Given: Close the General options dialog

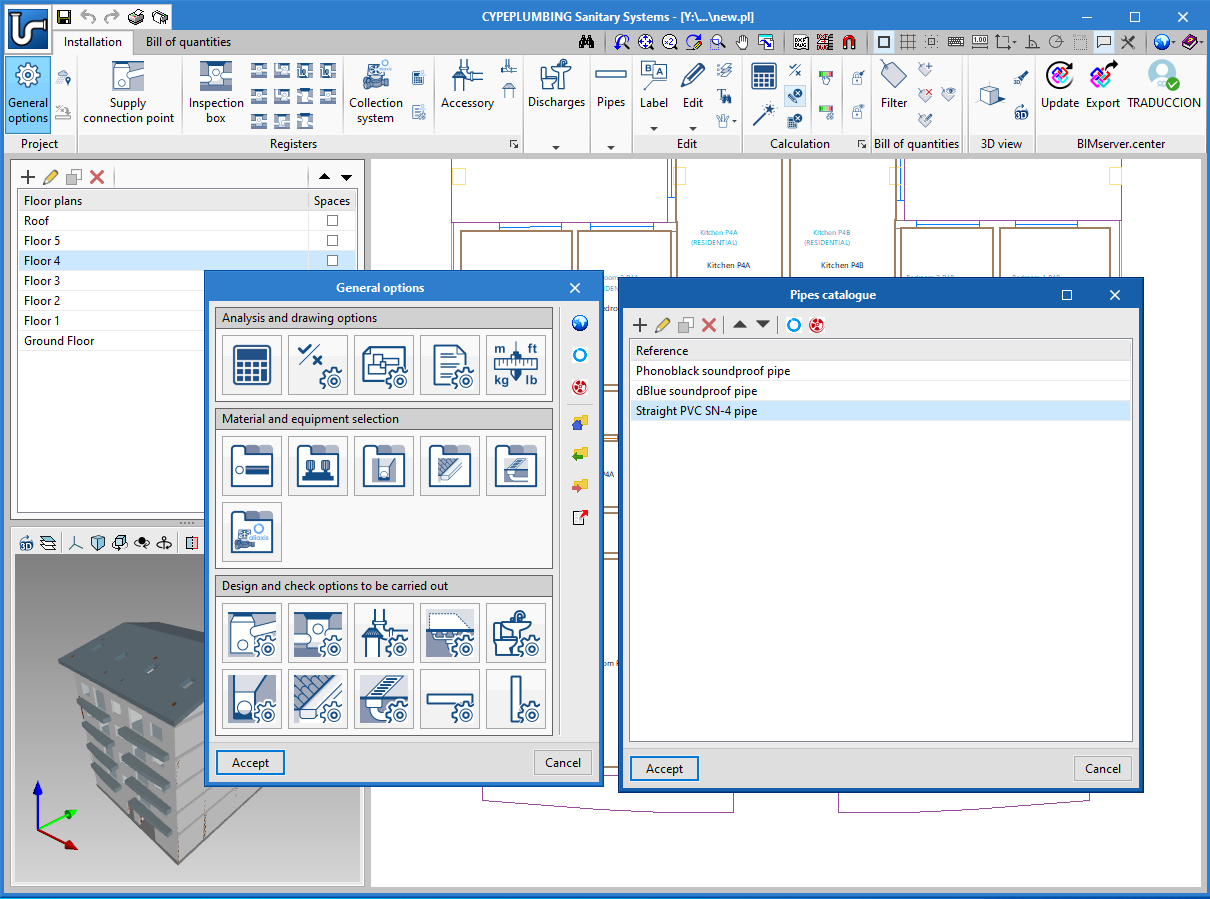Looking at the screenshot, I should coord(575,288).
